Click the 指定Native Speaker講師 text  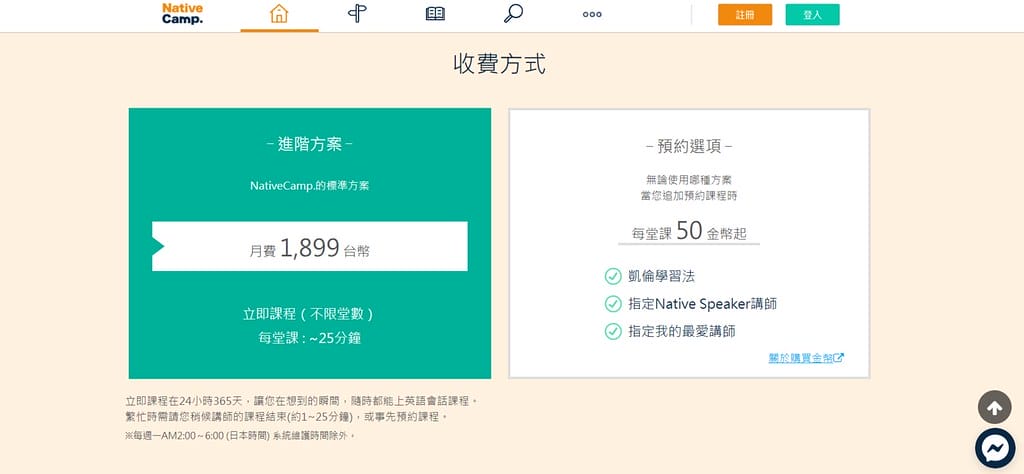click(703, 304)
